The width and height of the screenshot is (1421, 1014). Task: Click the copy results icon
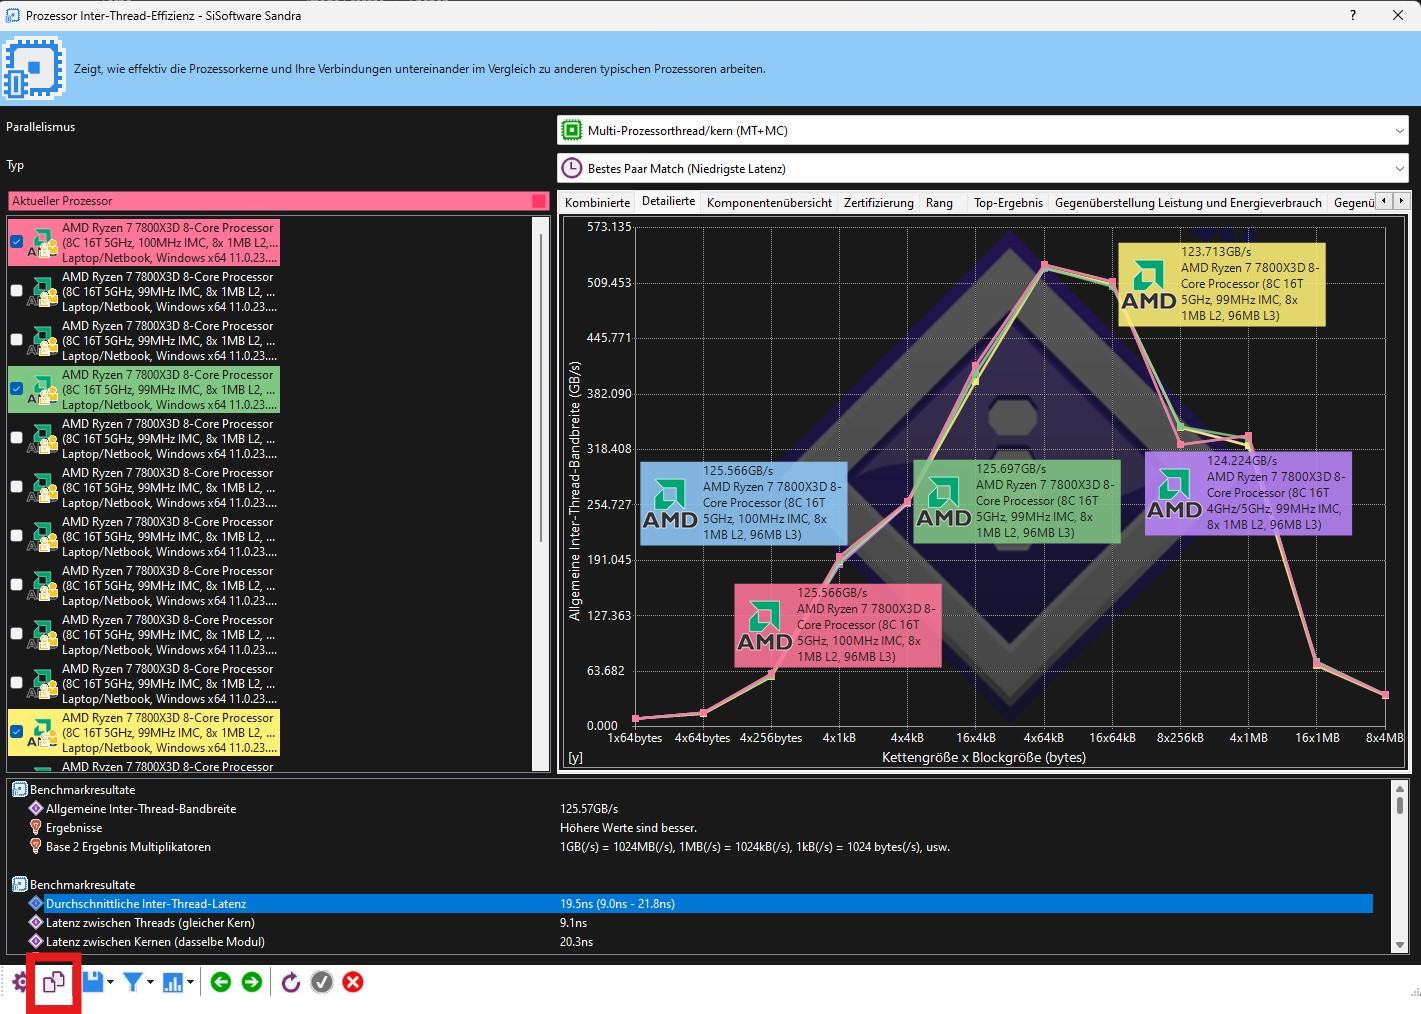[53, 982]
